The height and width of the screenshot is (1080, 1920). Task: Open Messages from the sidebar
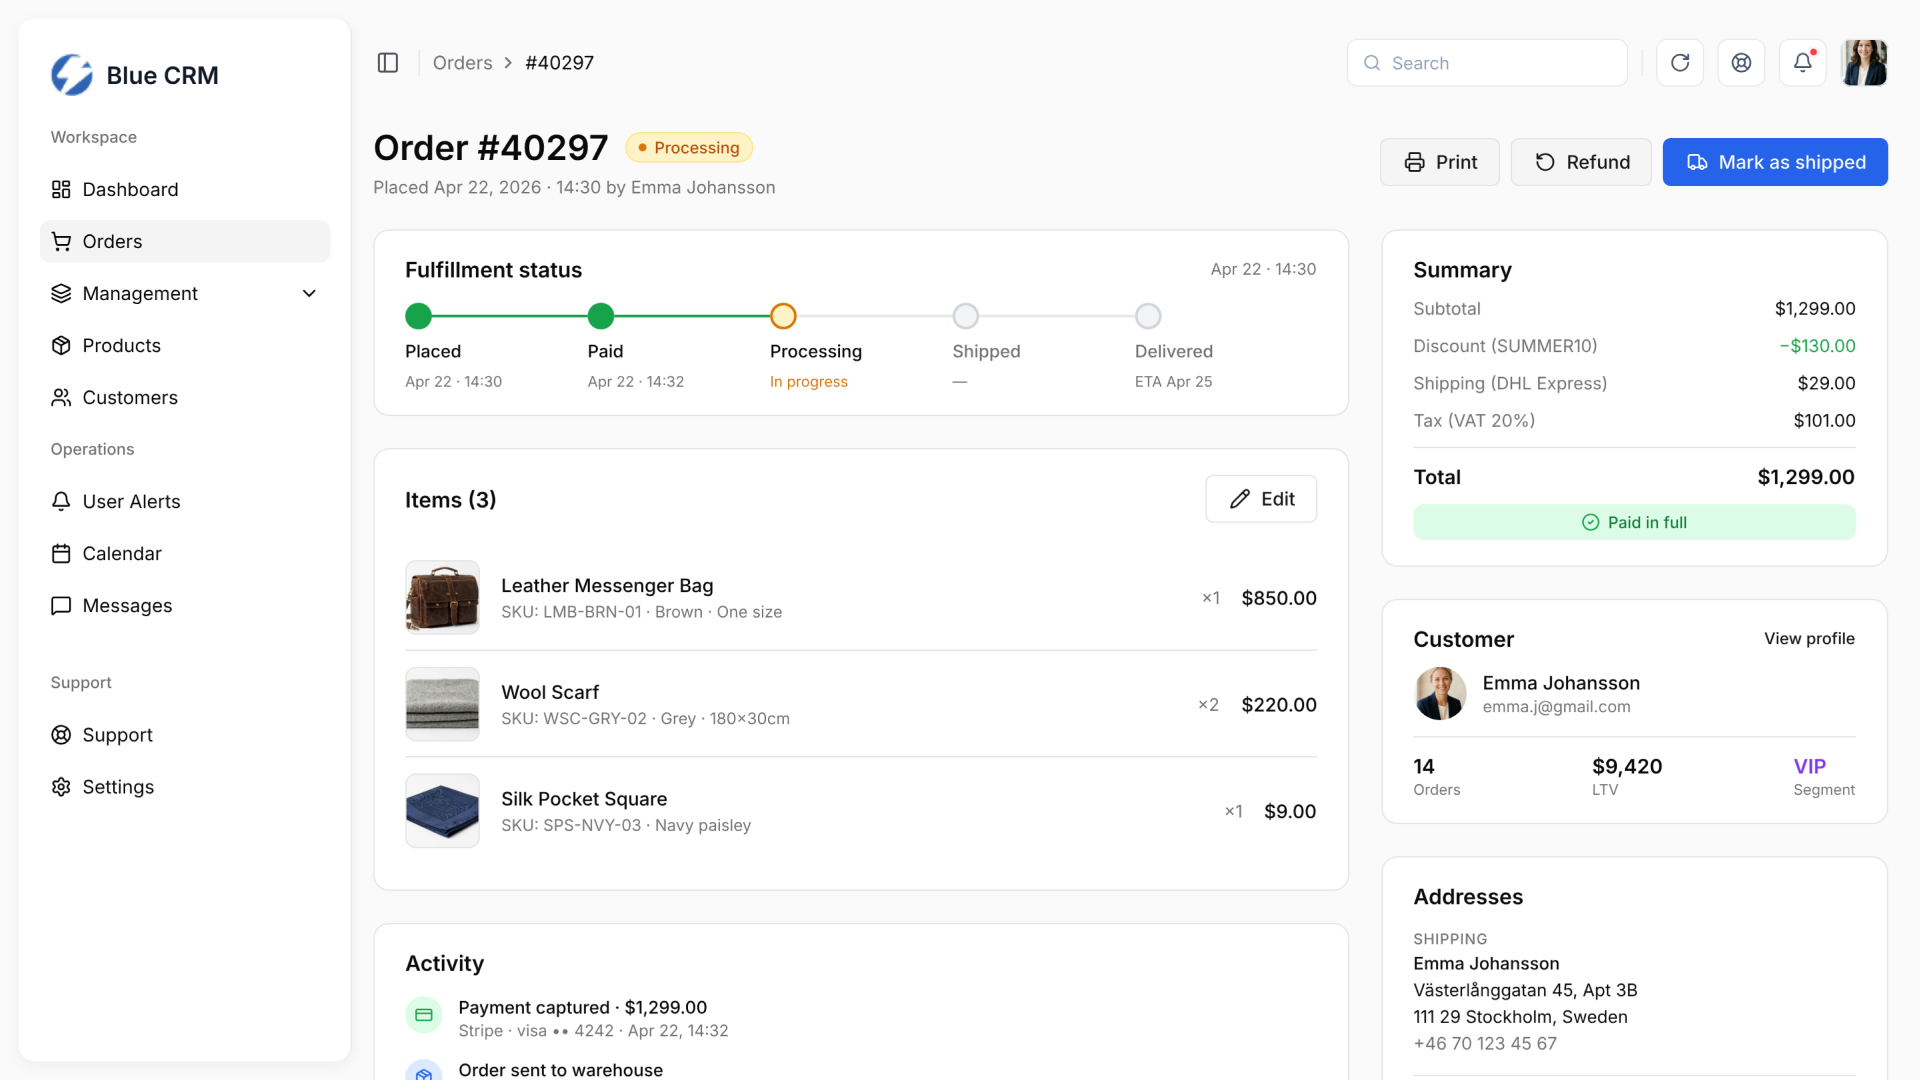pos(185,606)
